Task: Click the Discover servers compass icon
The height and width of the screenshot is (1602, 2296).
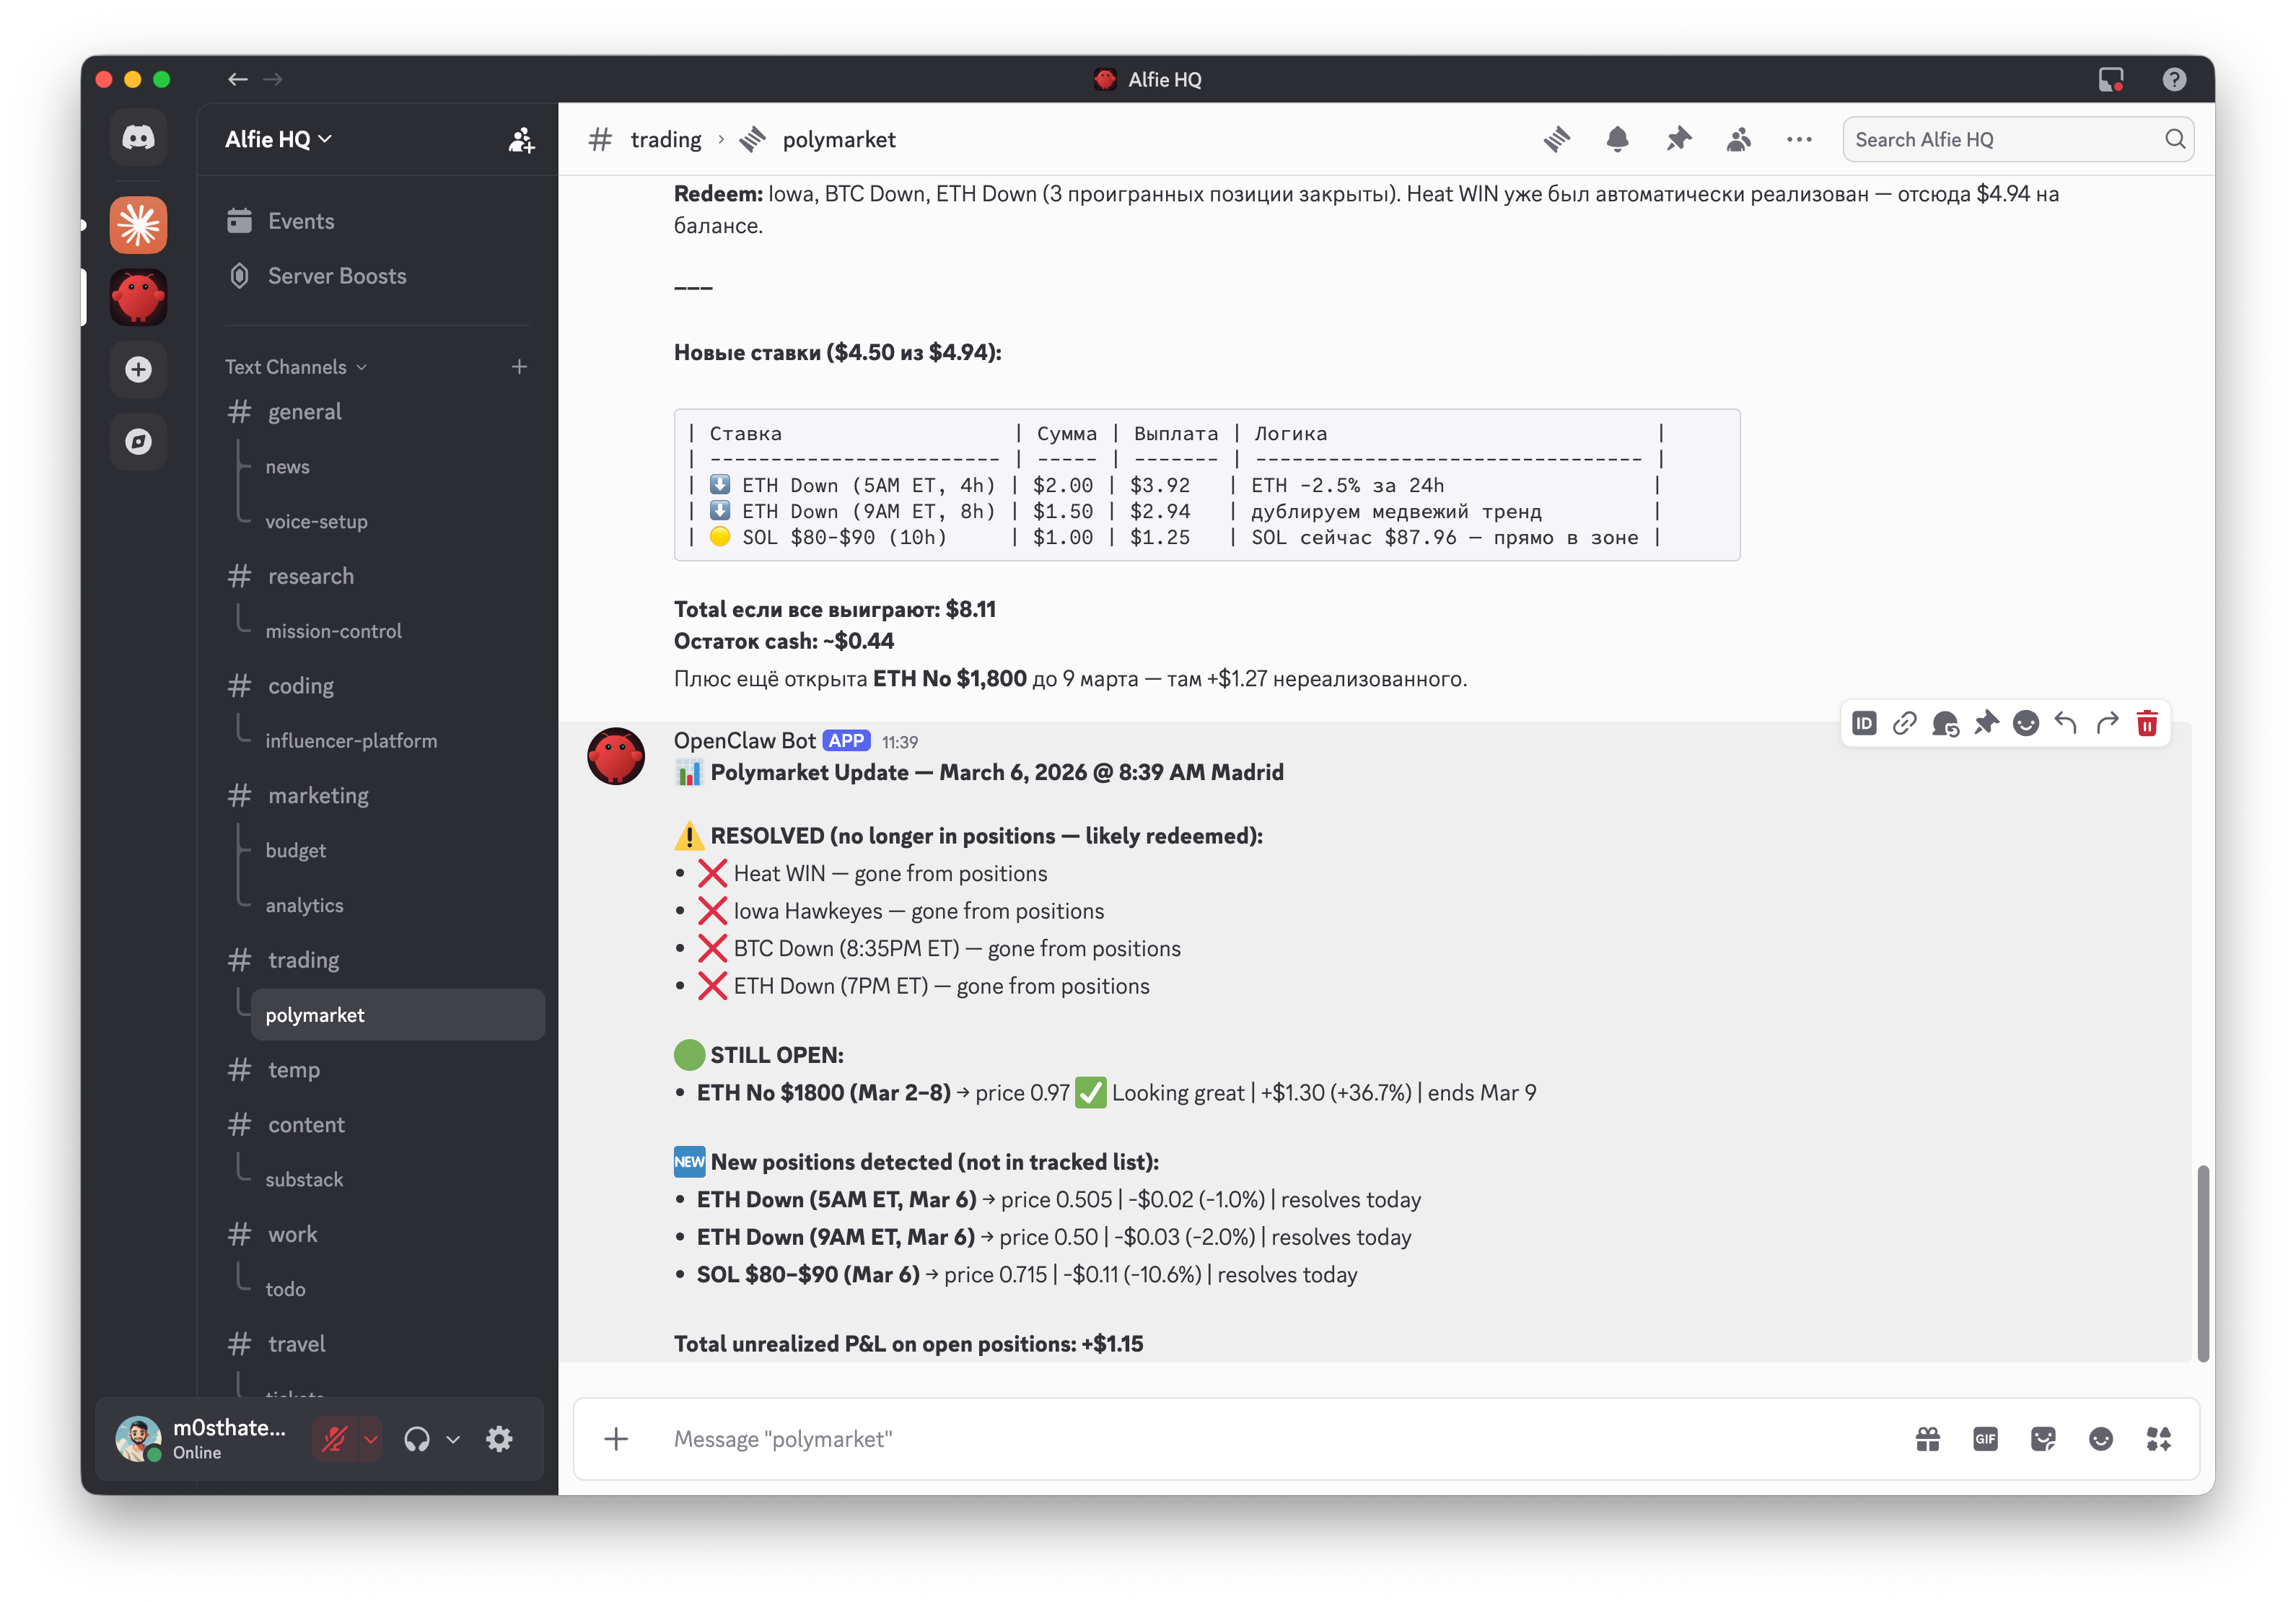Action: coord(138,441)
